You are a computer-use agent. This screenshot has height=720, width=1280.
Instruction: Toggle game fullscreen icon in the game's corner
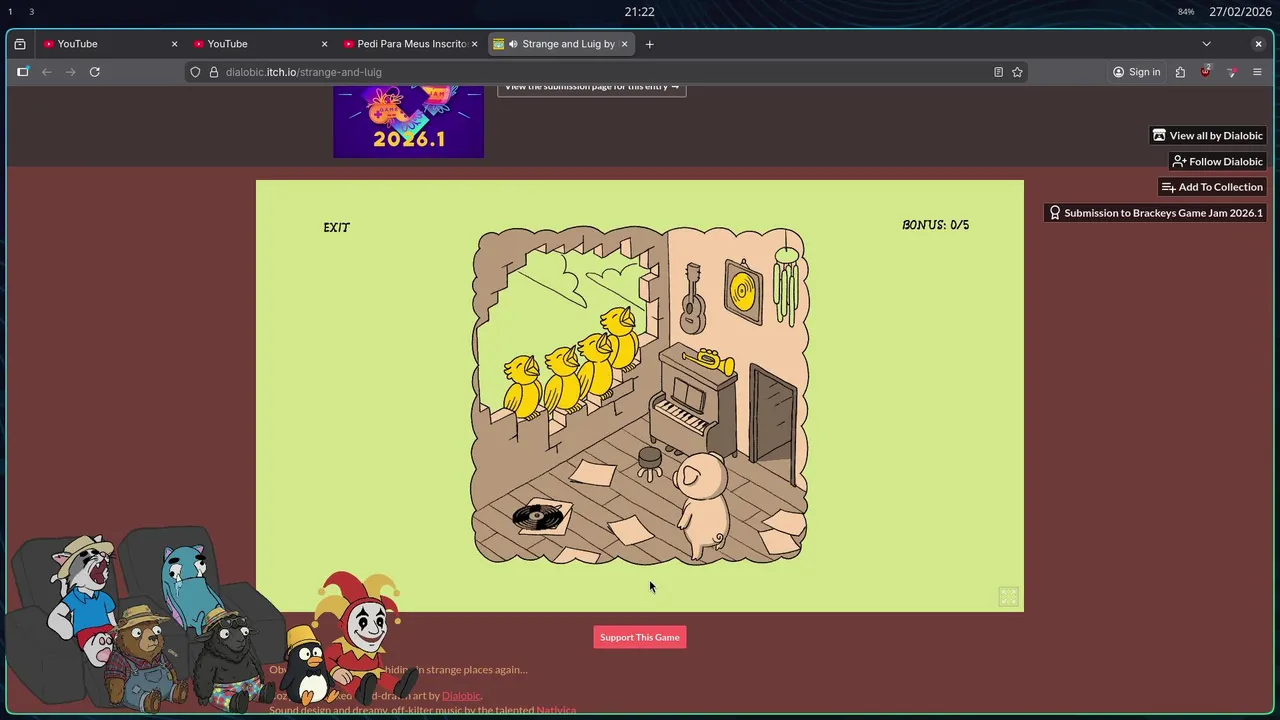pos(1008,597)
